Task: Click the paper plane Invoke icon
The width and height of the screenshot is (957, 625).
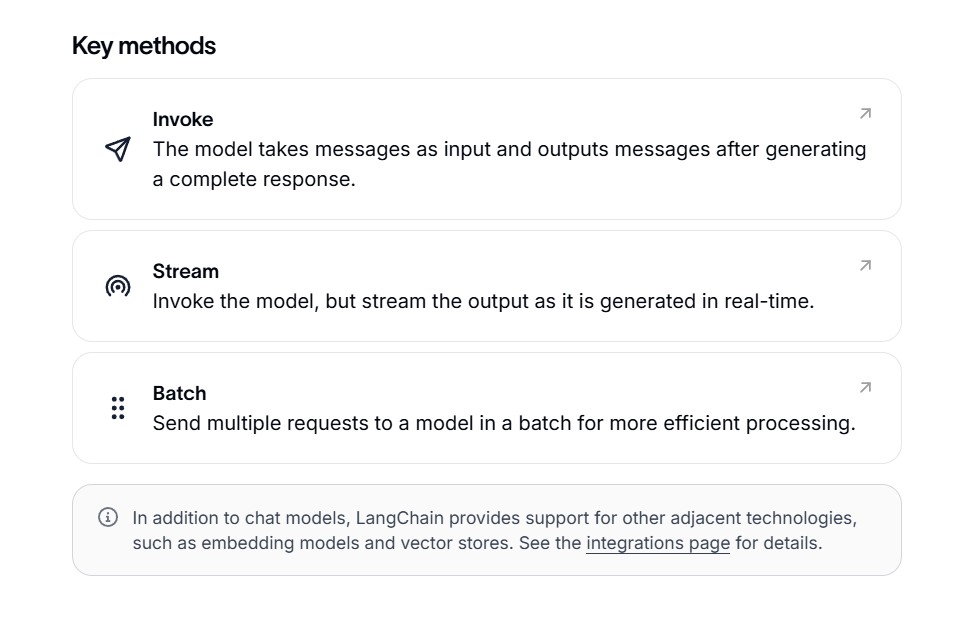Action: coord(118,149)
